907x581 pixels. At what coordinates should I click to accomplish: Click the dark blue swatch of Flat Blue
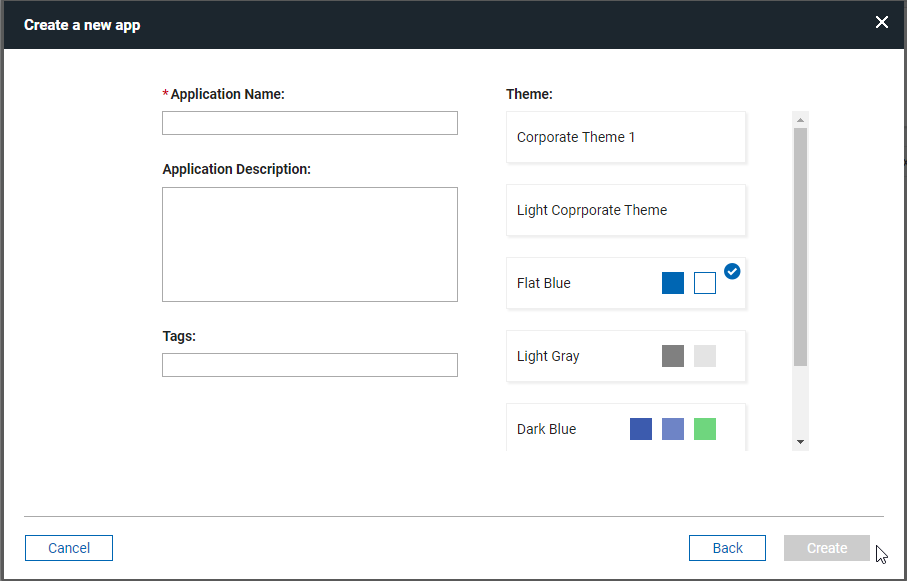(672, 283)
